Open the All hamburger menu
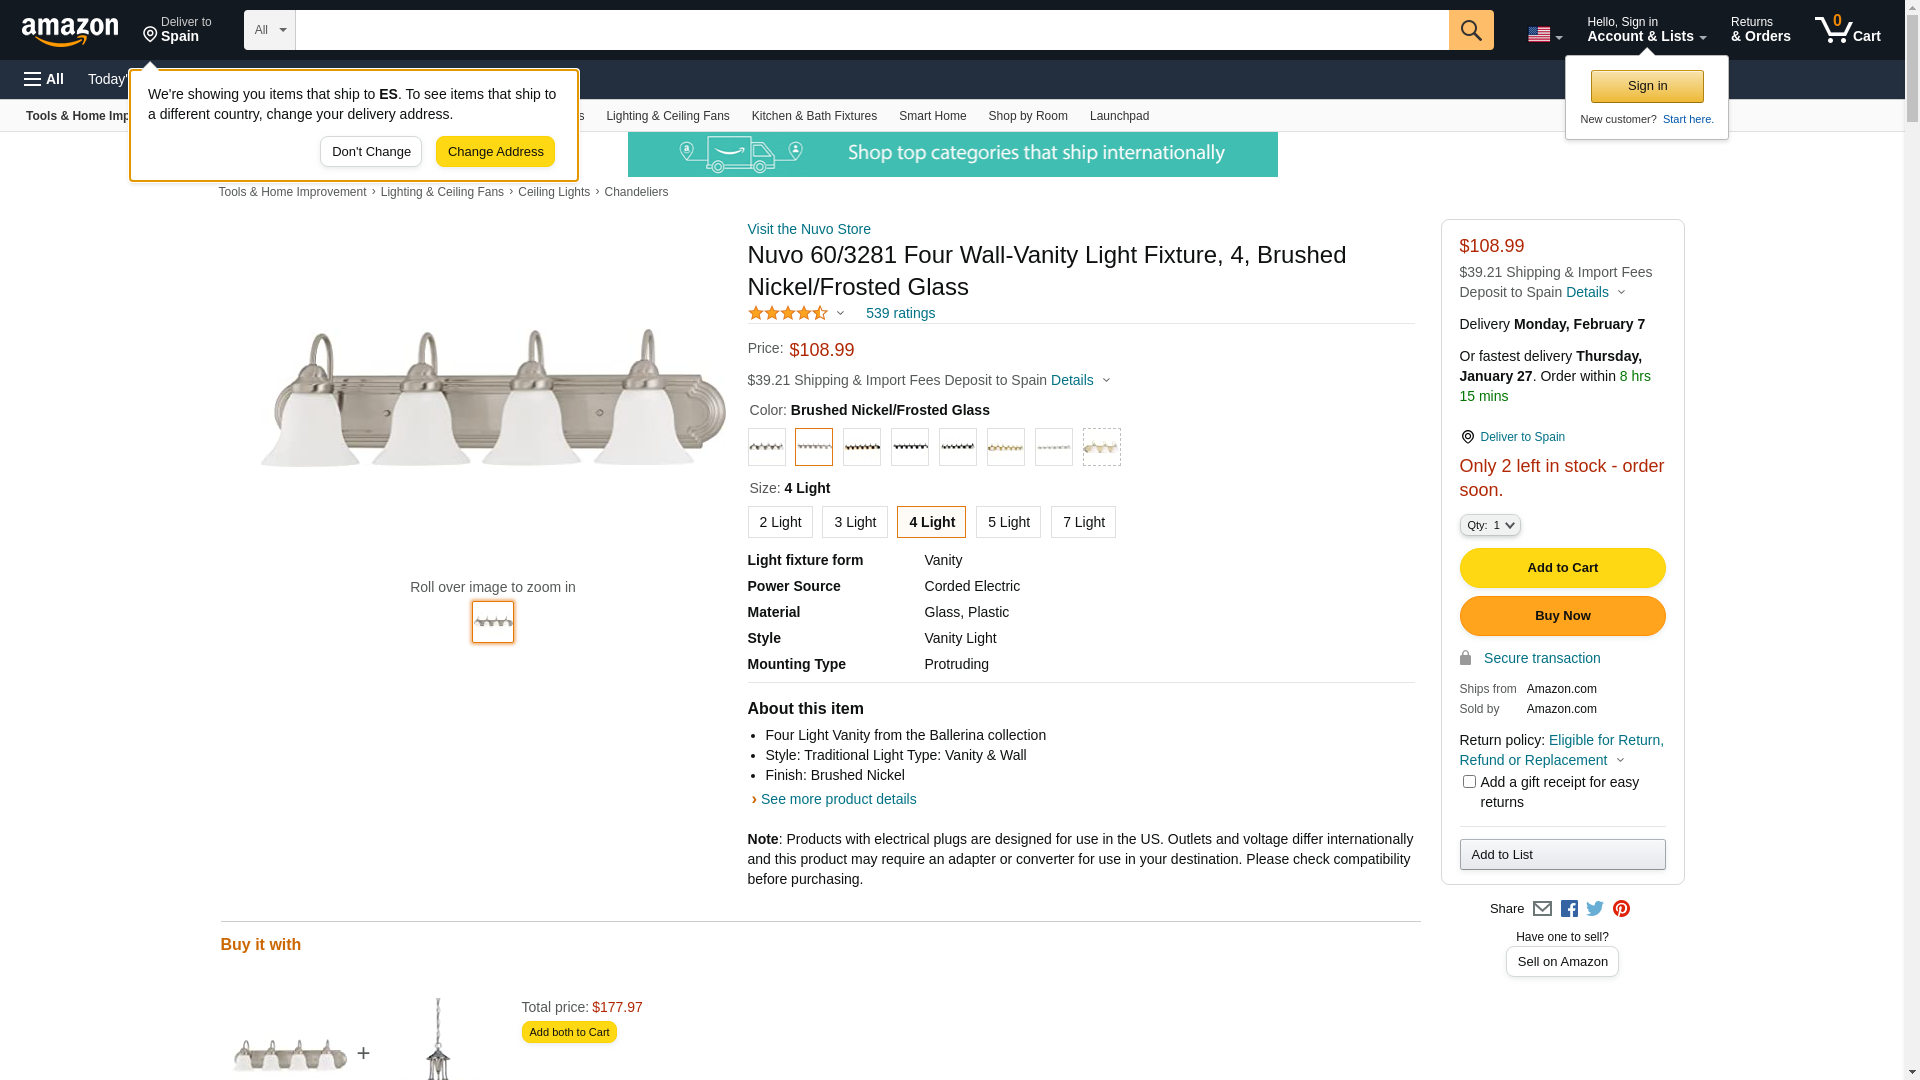Screen dimensions: 1920x1080 44,79
